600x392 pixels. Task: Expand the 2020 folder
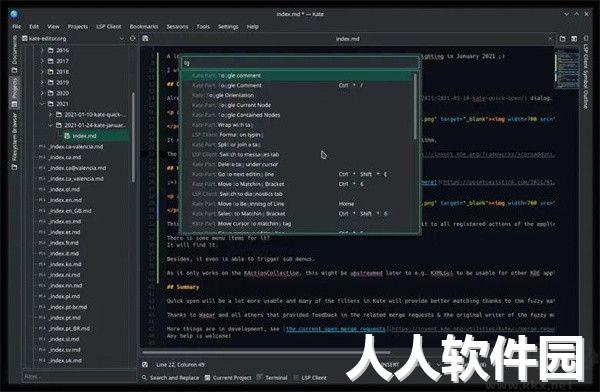(x=42, y=93)
